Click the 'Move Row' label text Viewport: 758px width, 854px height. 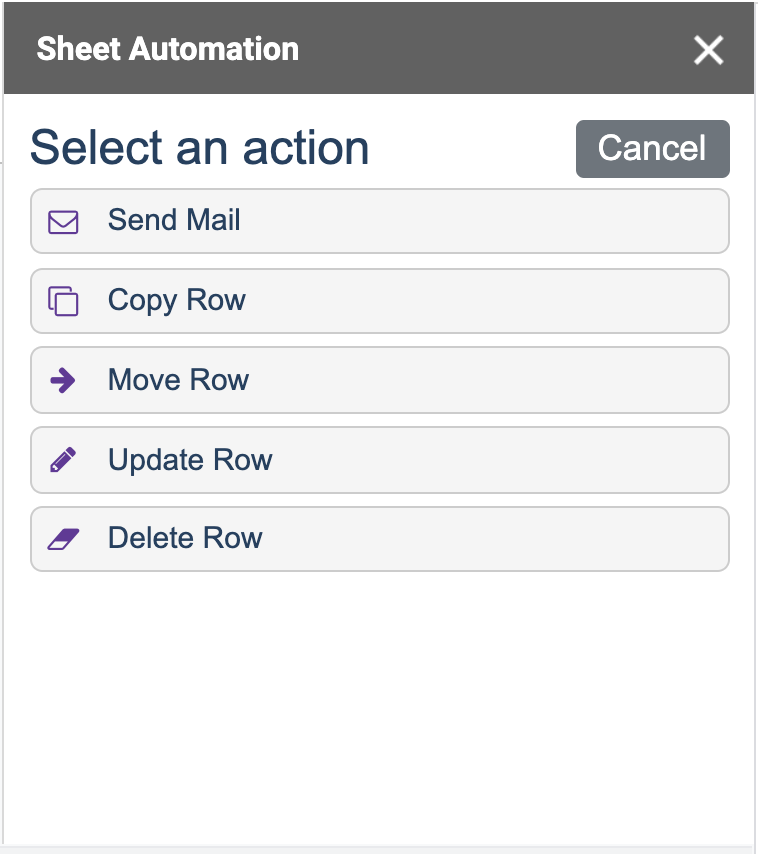(179, 380)
